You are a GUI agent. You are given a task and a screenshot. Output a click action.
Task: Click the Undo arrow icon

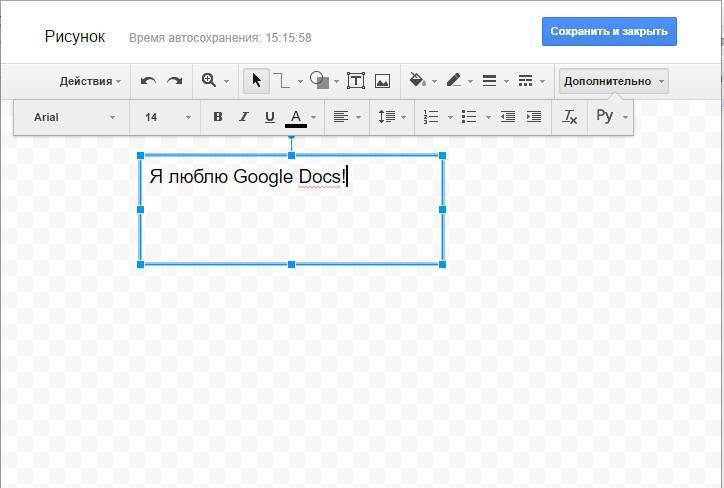(x=148, y=81)
